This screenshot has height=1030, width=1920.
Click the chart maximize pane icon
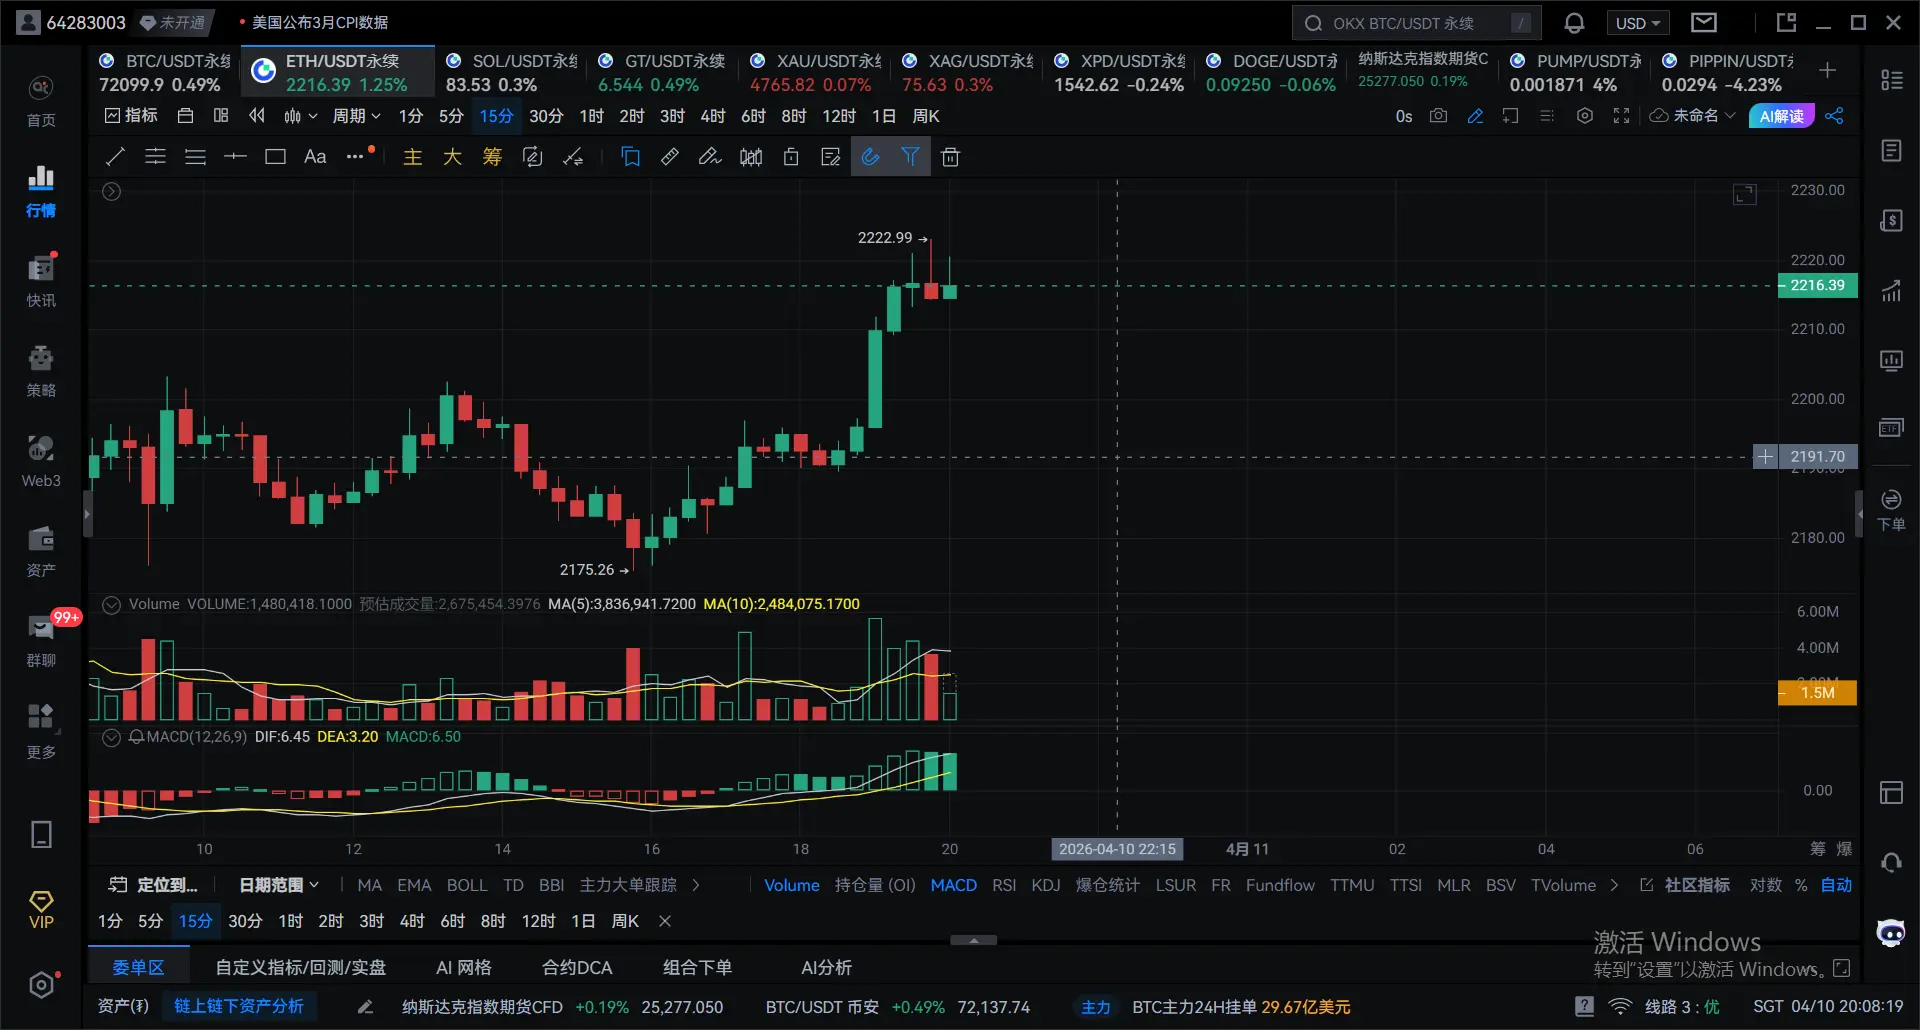tap(1745, 194)
